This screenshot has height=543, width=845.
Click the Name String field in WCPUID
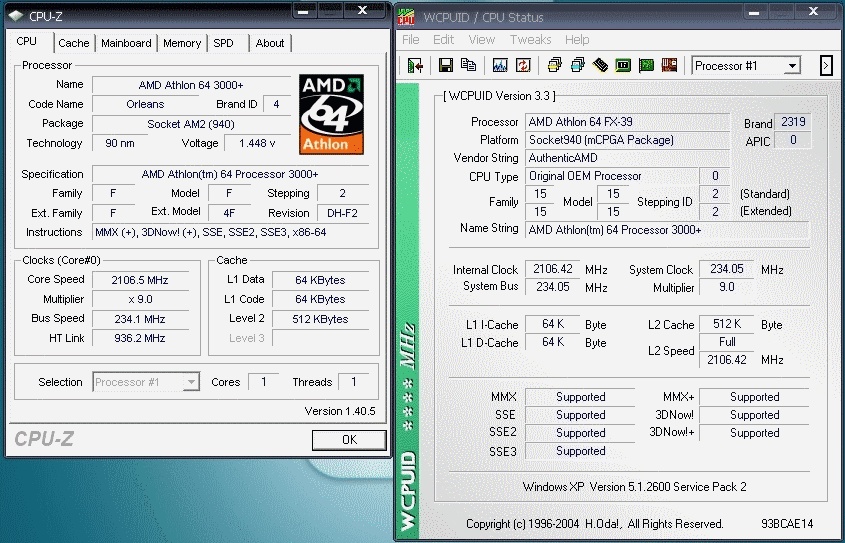click(x=667, y=230)
